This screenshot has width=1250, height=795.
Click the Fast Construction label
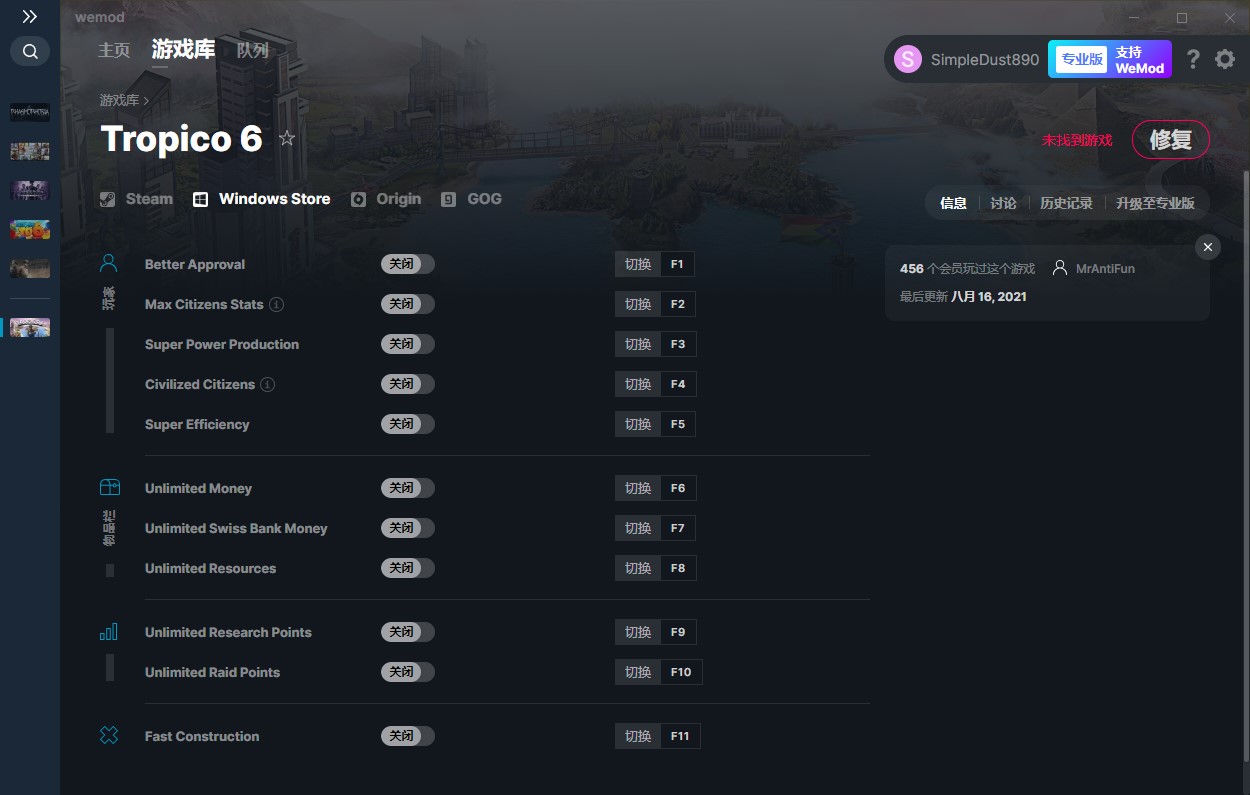(202, 736)
